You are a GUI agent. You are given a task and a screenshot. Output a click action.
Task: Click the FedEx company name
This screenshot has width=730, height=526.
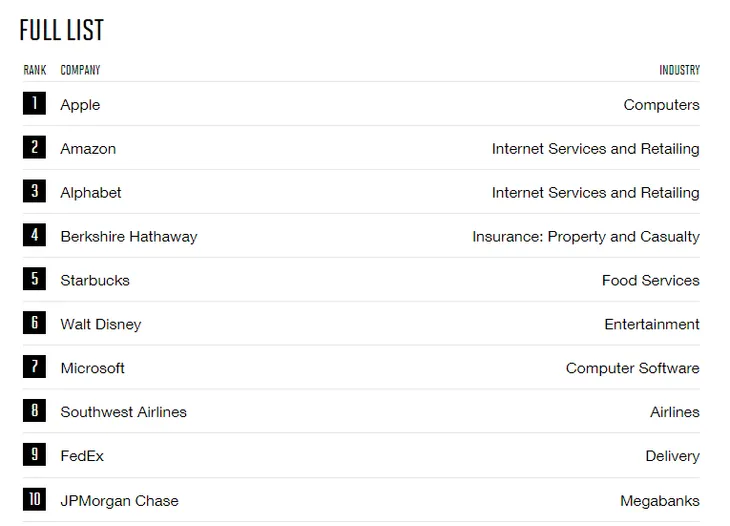tap(82, 456)
